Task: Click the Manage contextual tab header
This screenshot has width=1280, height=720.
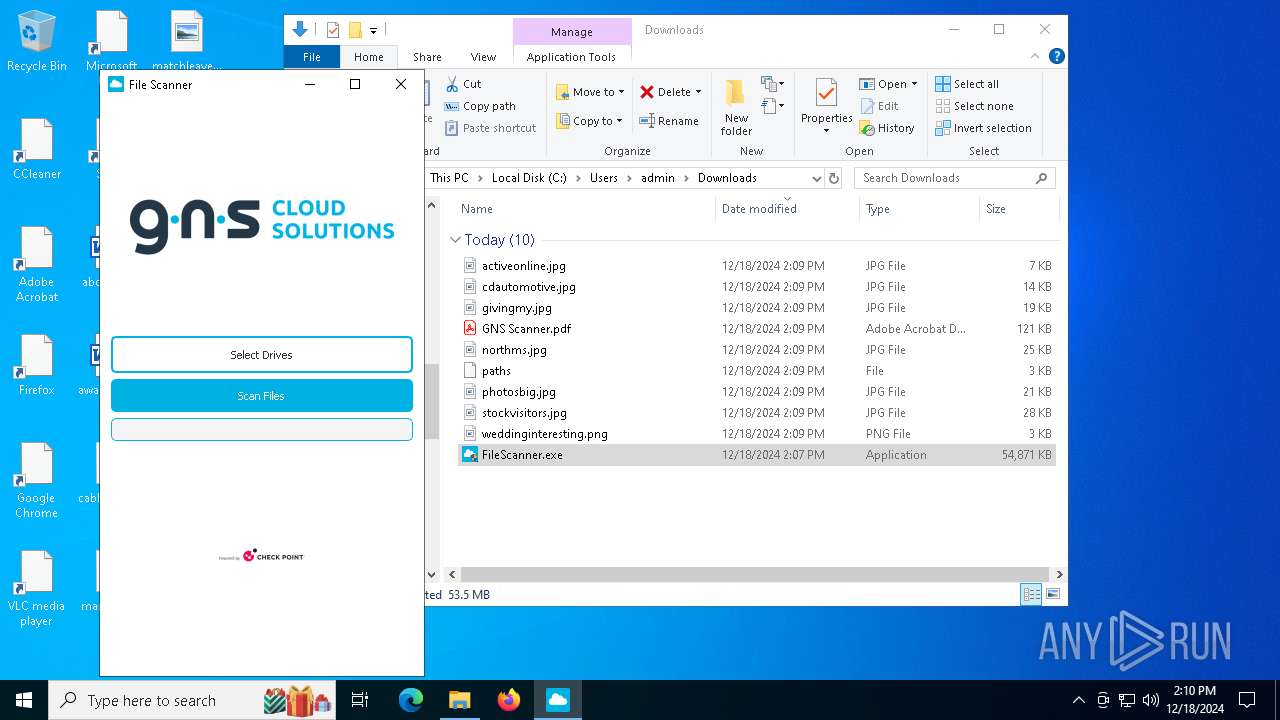Action: 572,32
